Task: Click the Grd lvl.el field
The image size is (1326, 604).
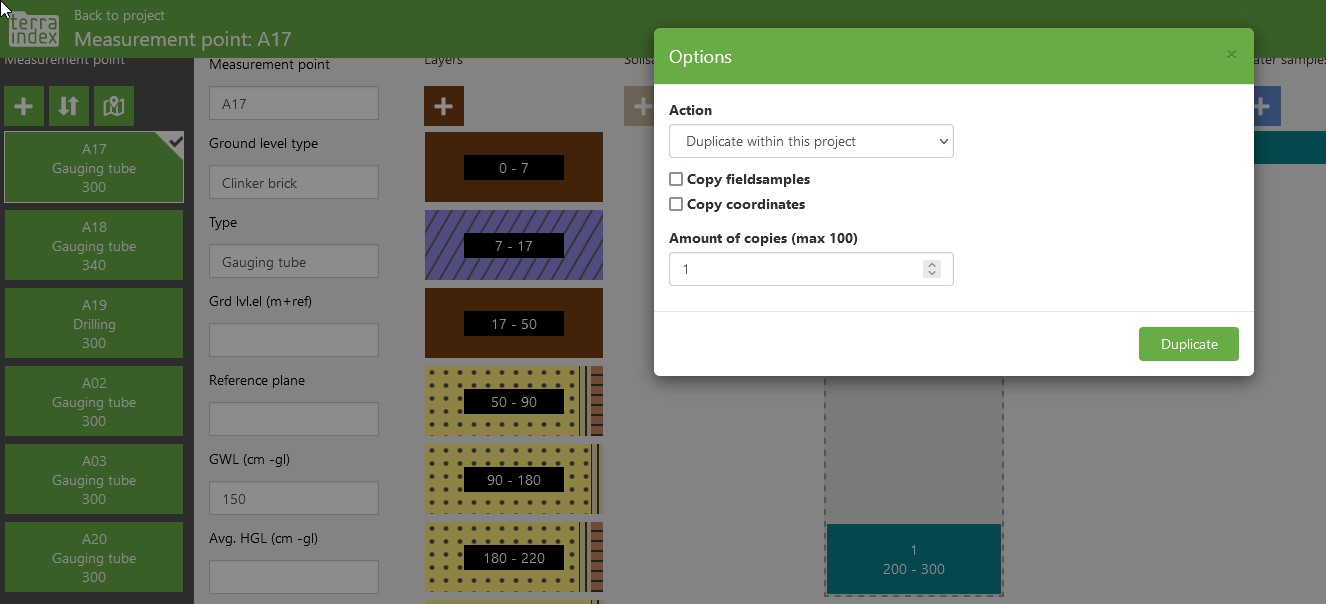Action: [x=294, y=340]
